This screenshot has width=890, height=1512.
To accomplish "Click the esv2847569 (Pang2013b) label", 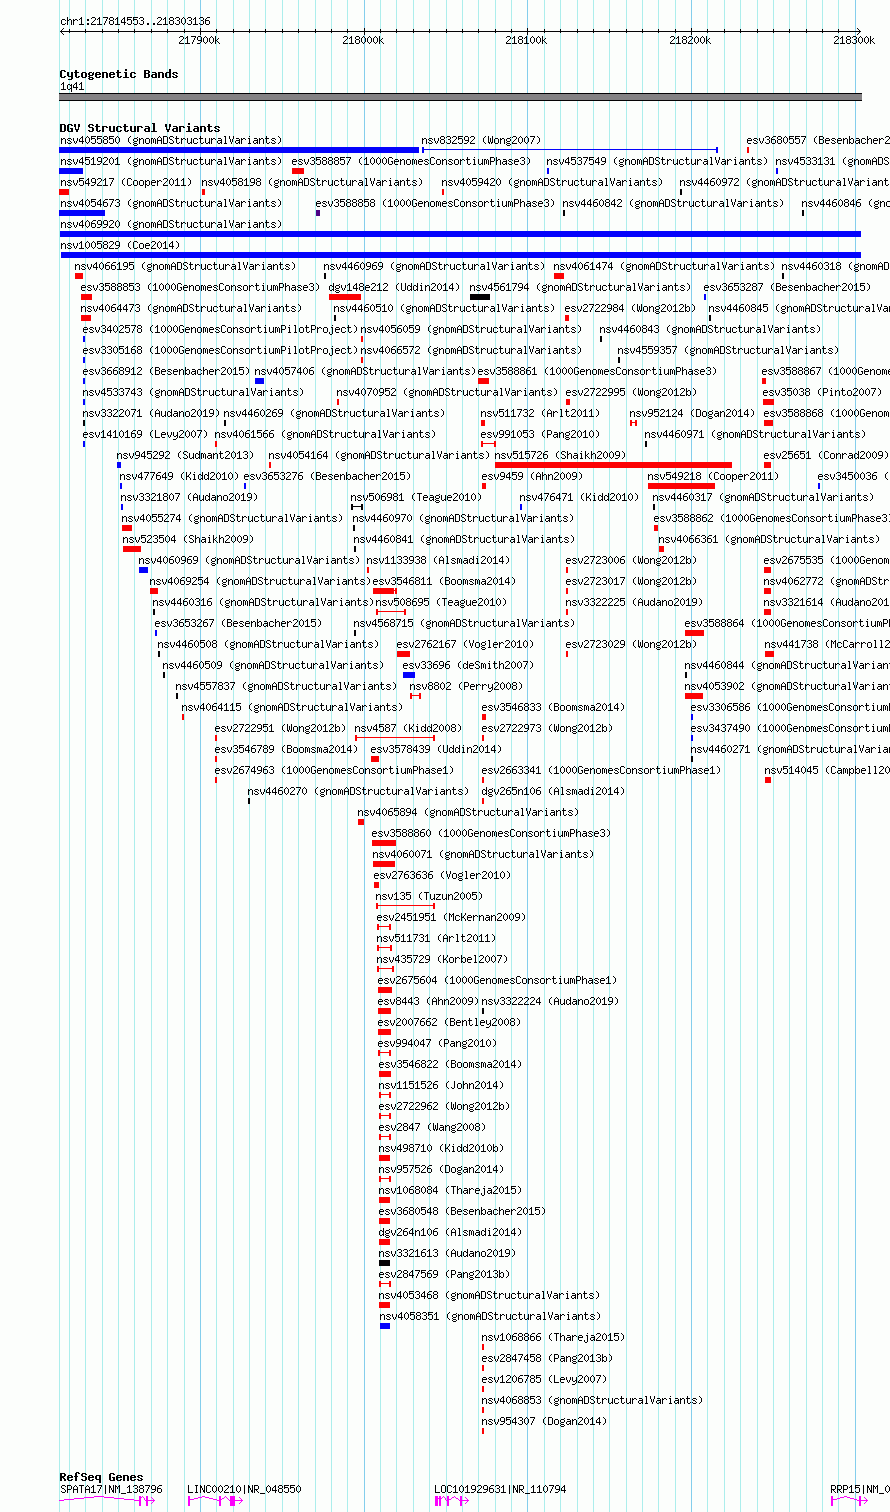I will pos(444,1274).
